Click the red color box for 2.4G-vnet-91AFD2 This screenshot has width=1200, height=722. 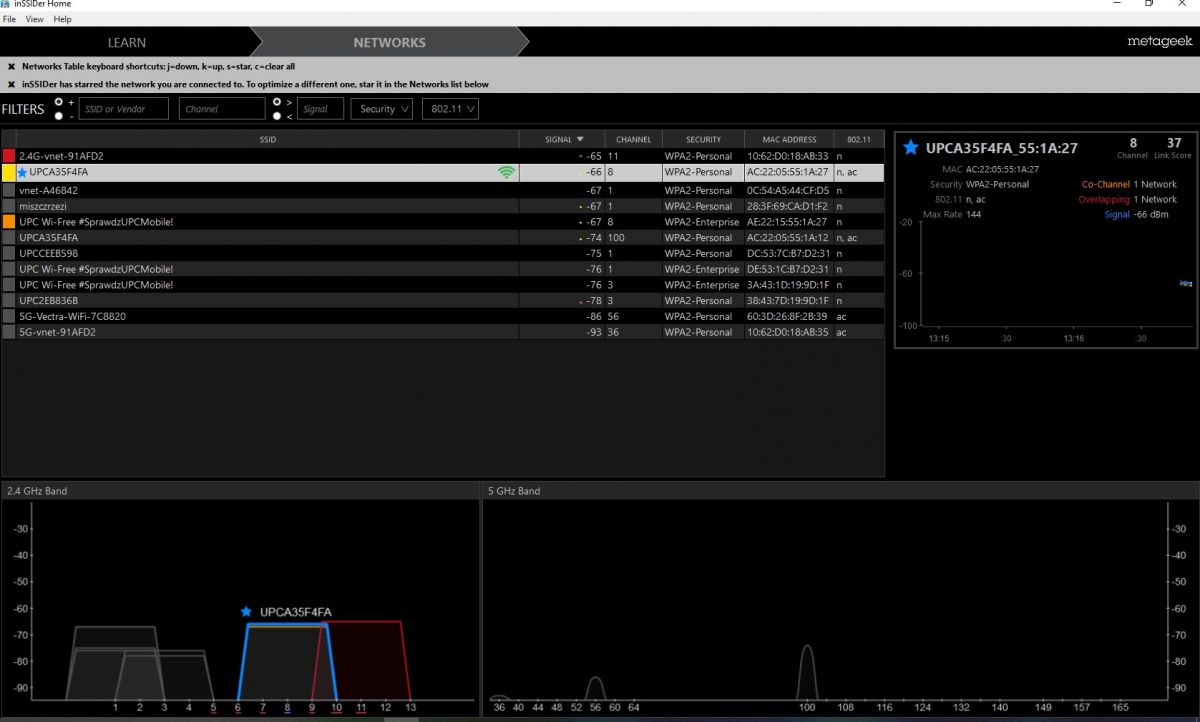click(x=9, y=156)
